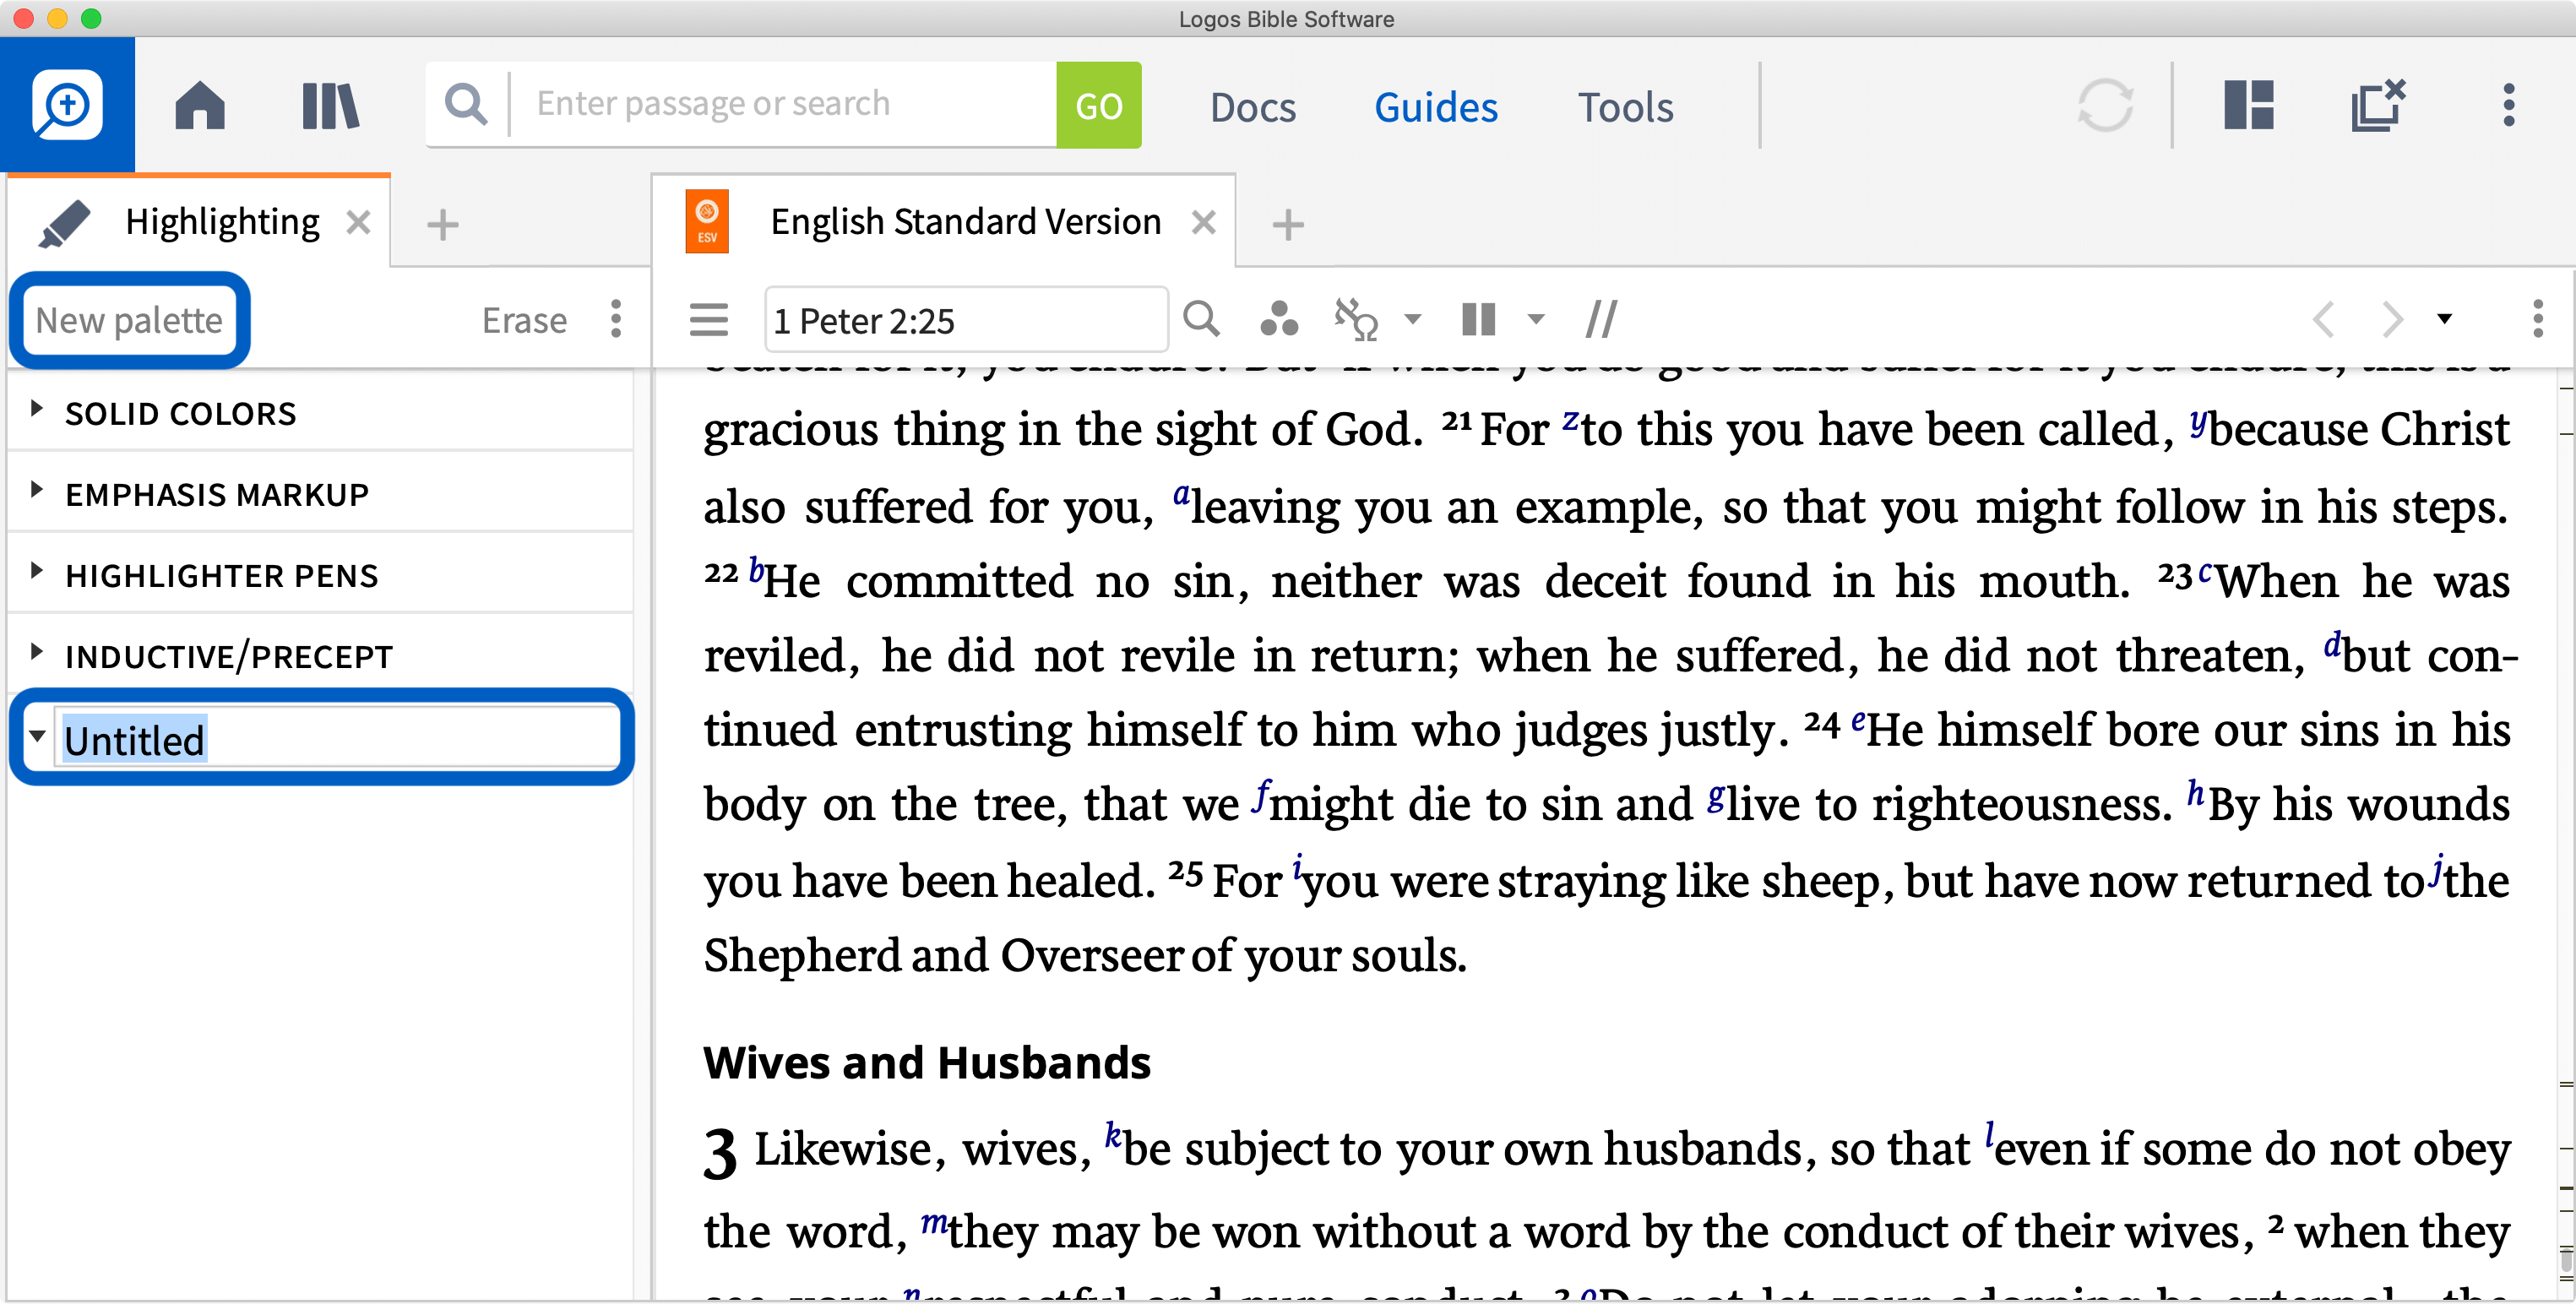Click the green GO button
Image resolution: width=2576 pixels, height=1304 pixels.
(x=1099, y=105)
